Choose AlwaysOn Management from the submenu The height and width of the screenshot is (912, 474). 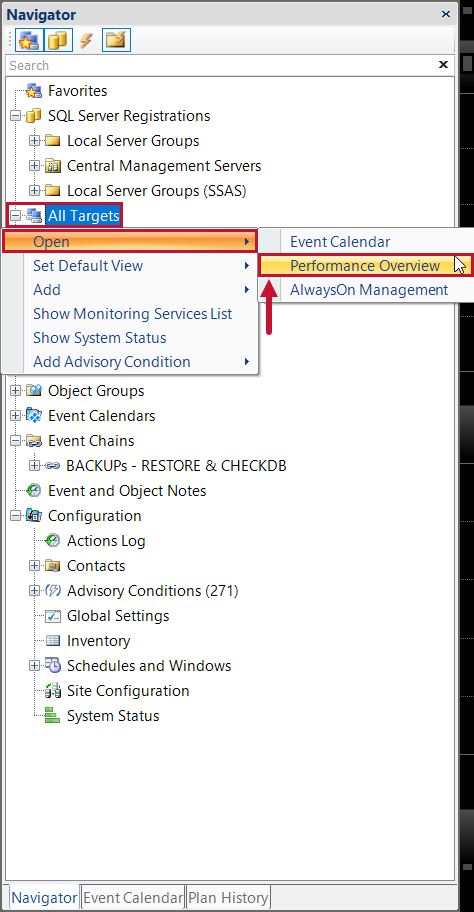click(366, 290)
